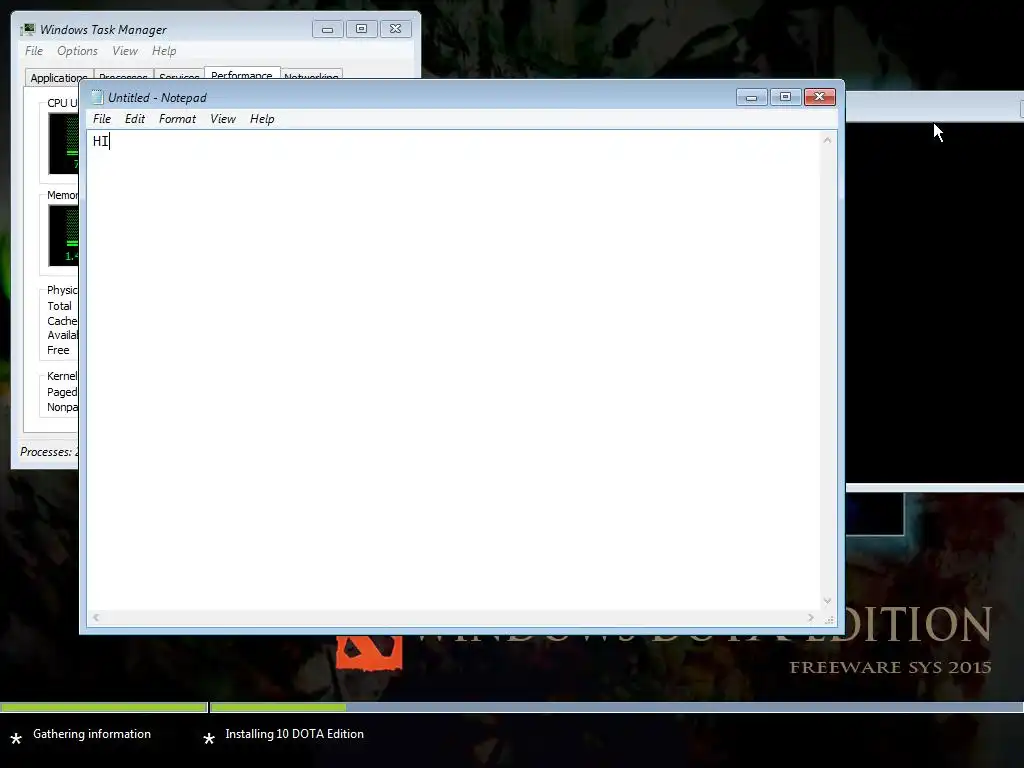1024x768 pixels.
Task: Open the Format menu in Notepad
Action: (x=177, y=119)
